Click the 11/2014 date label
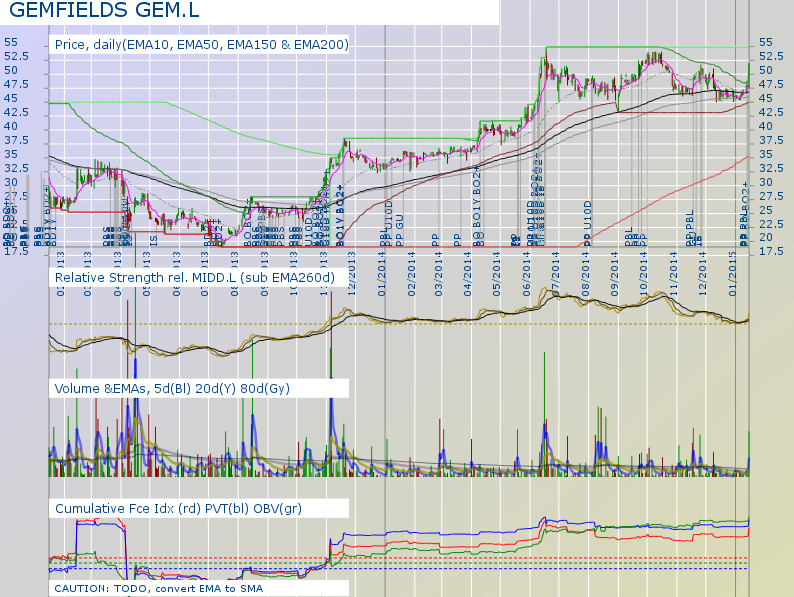The width and height of the screenshot is (794, 597). 673,274
